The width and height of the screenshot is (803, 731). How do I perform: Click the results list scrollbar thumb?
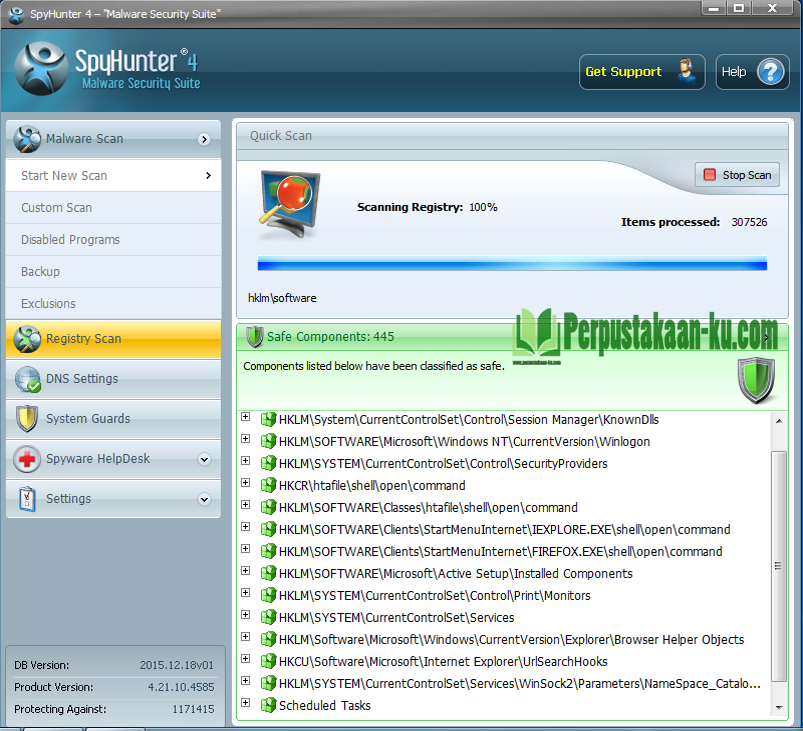click(778, 567)
